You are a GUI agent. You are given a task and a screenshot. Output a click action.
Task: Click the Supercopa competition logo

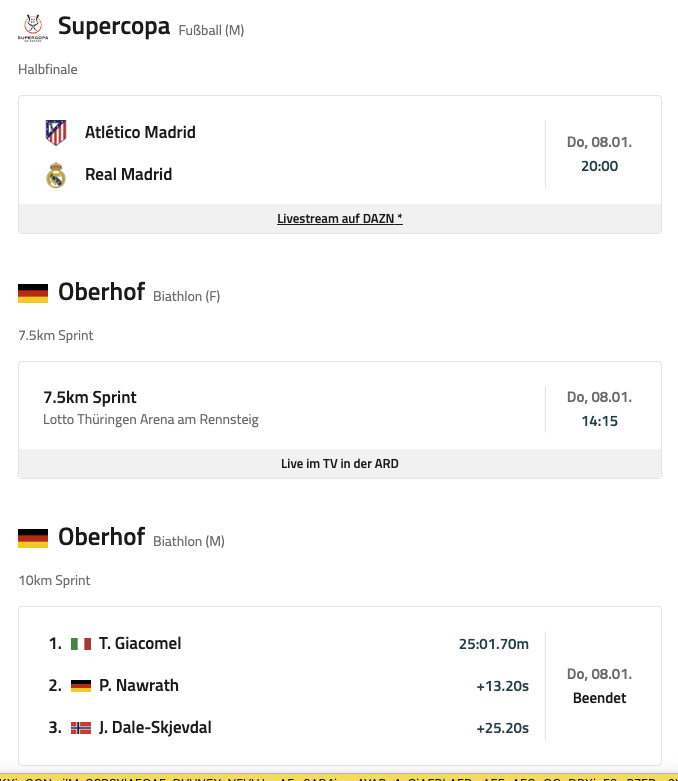click(x=32, y=28)
